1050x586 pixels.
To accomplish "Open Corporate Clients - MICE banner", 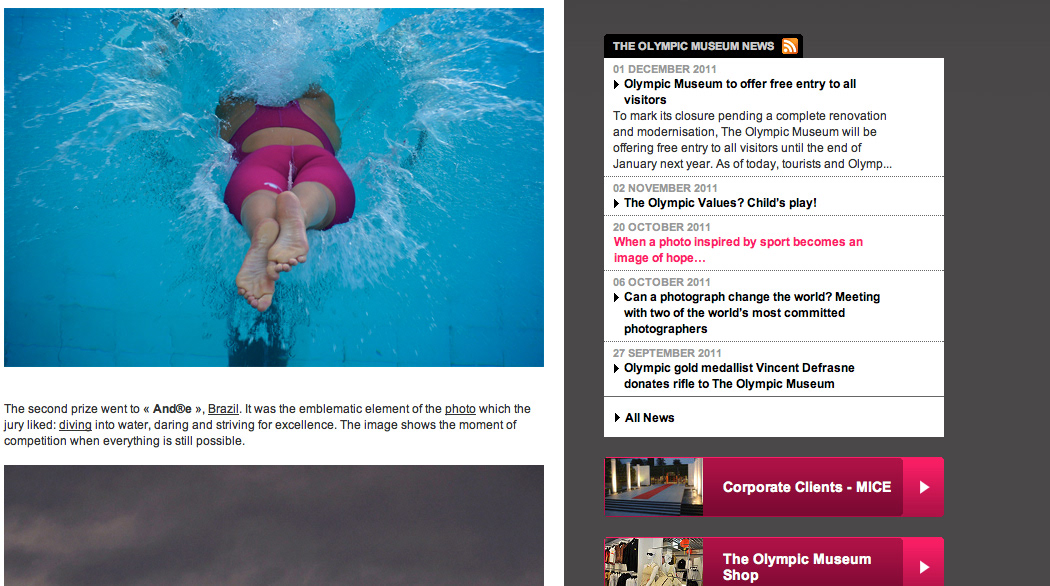I will 773,487.
